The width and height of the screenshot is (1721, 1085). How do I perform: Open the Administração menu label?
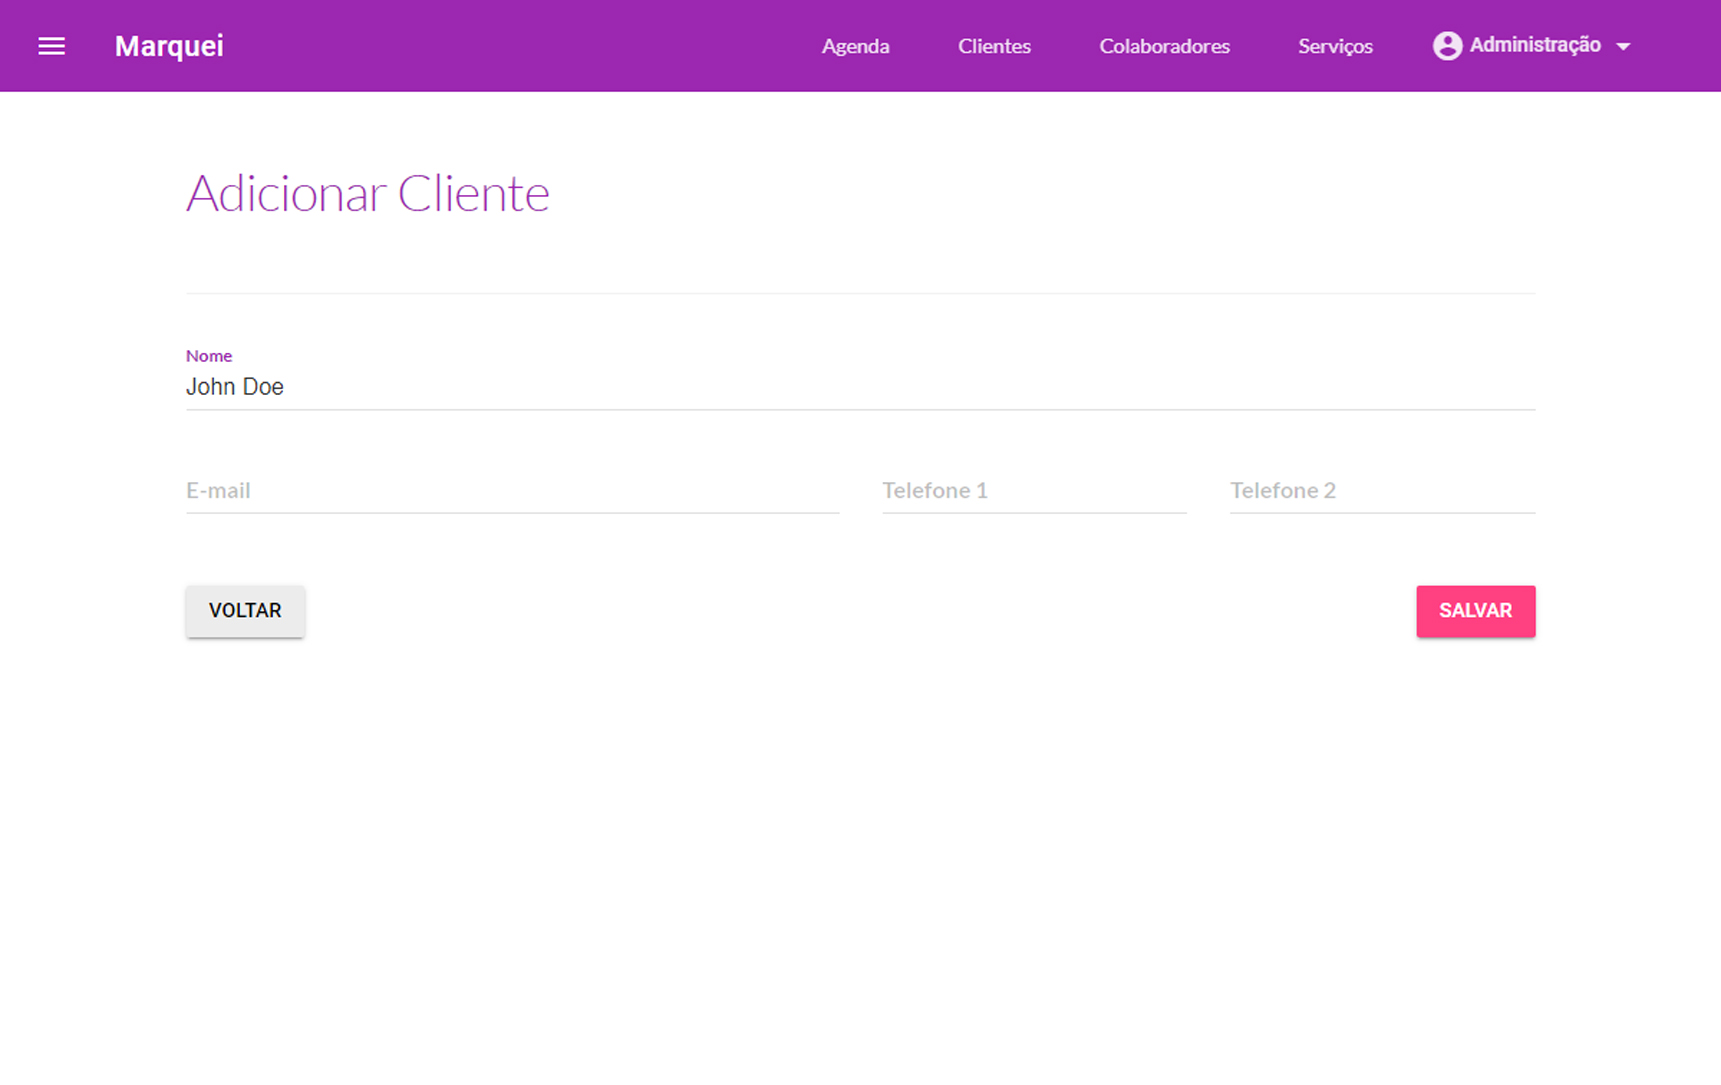[x=1534, y=45]
